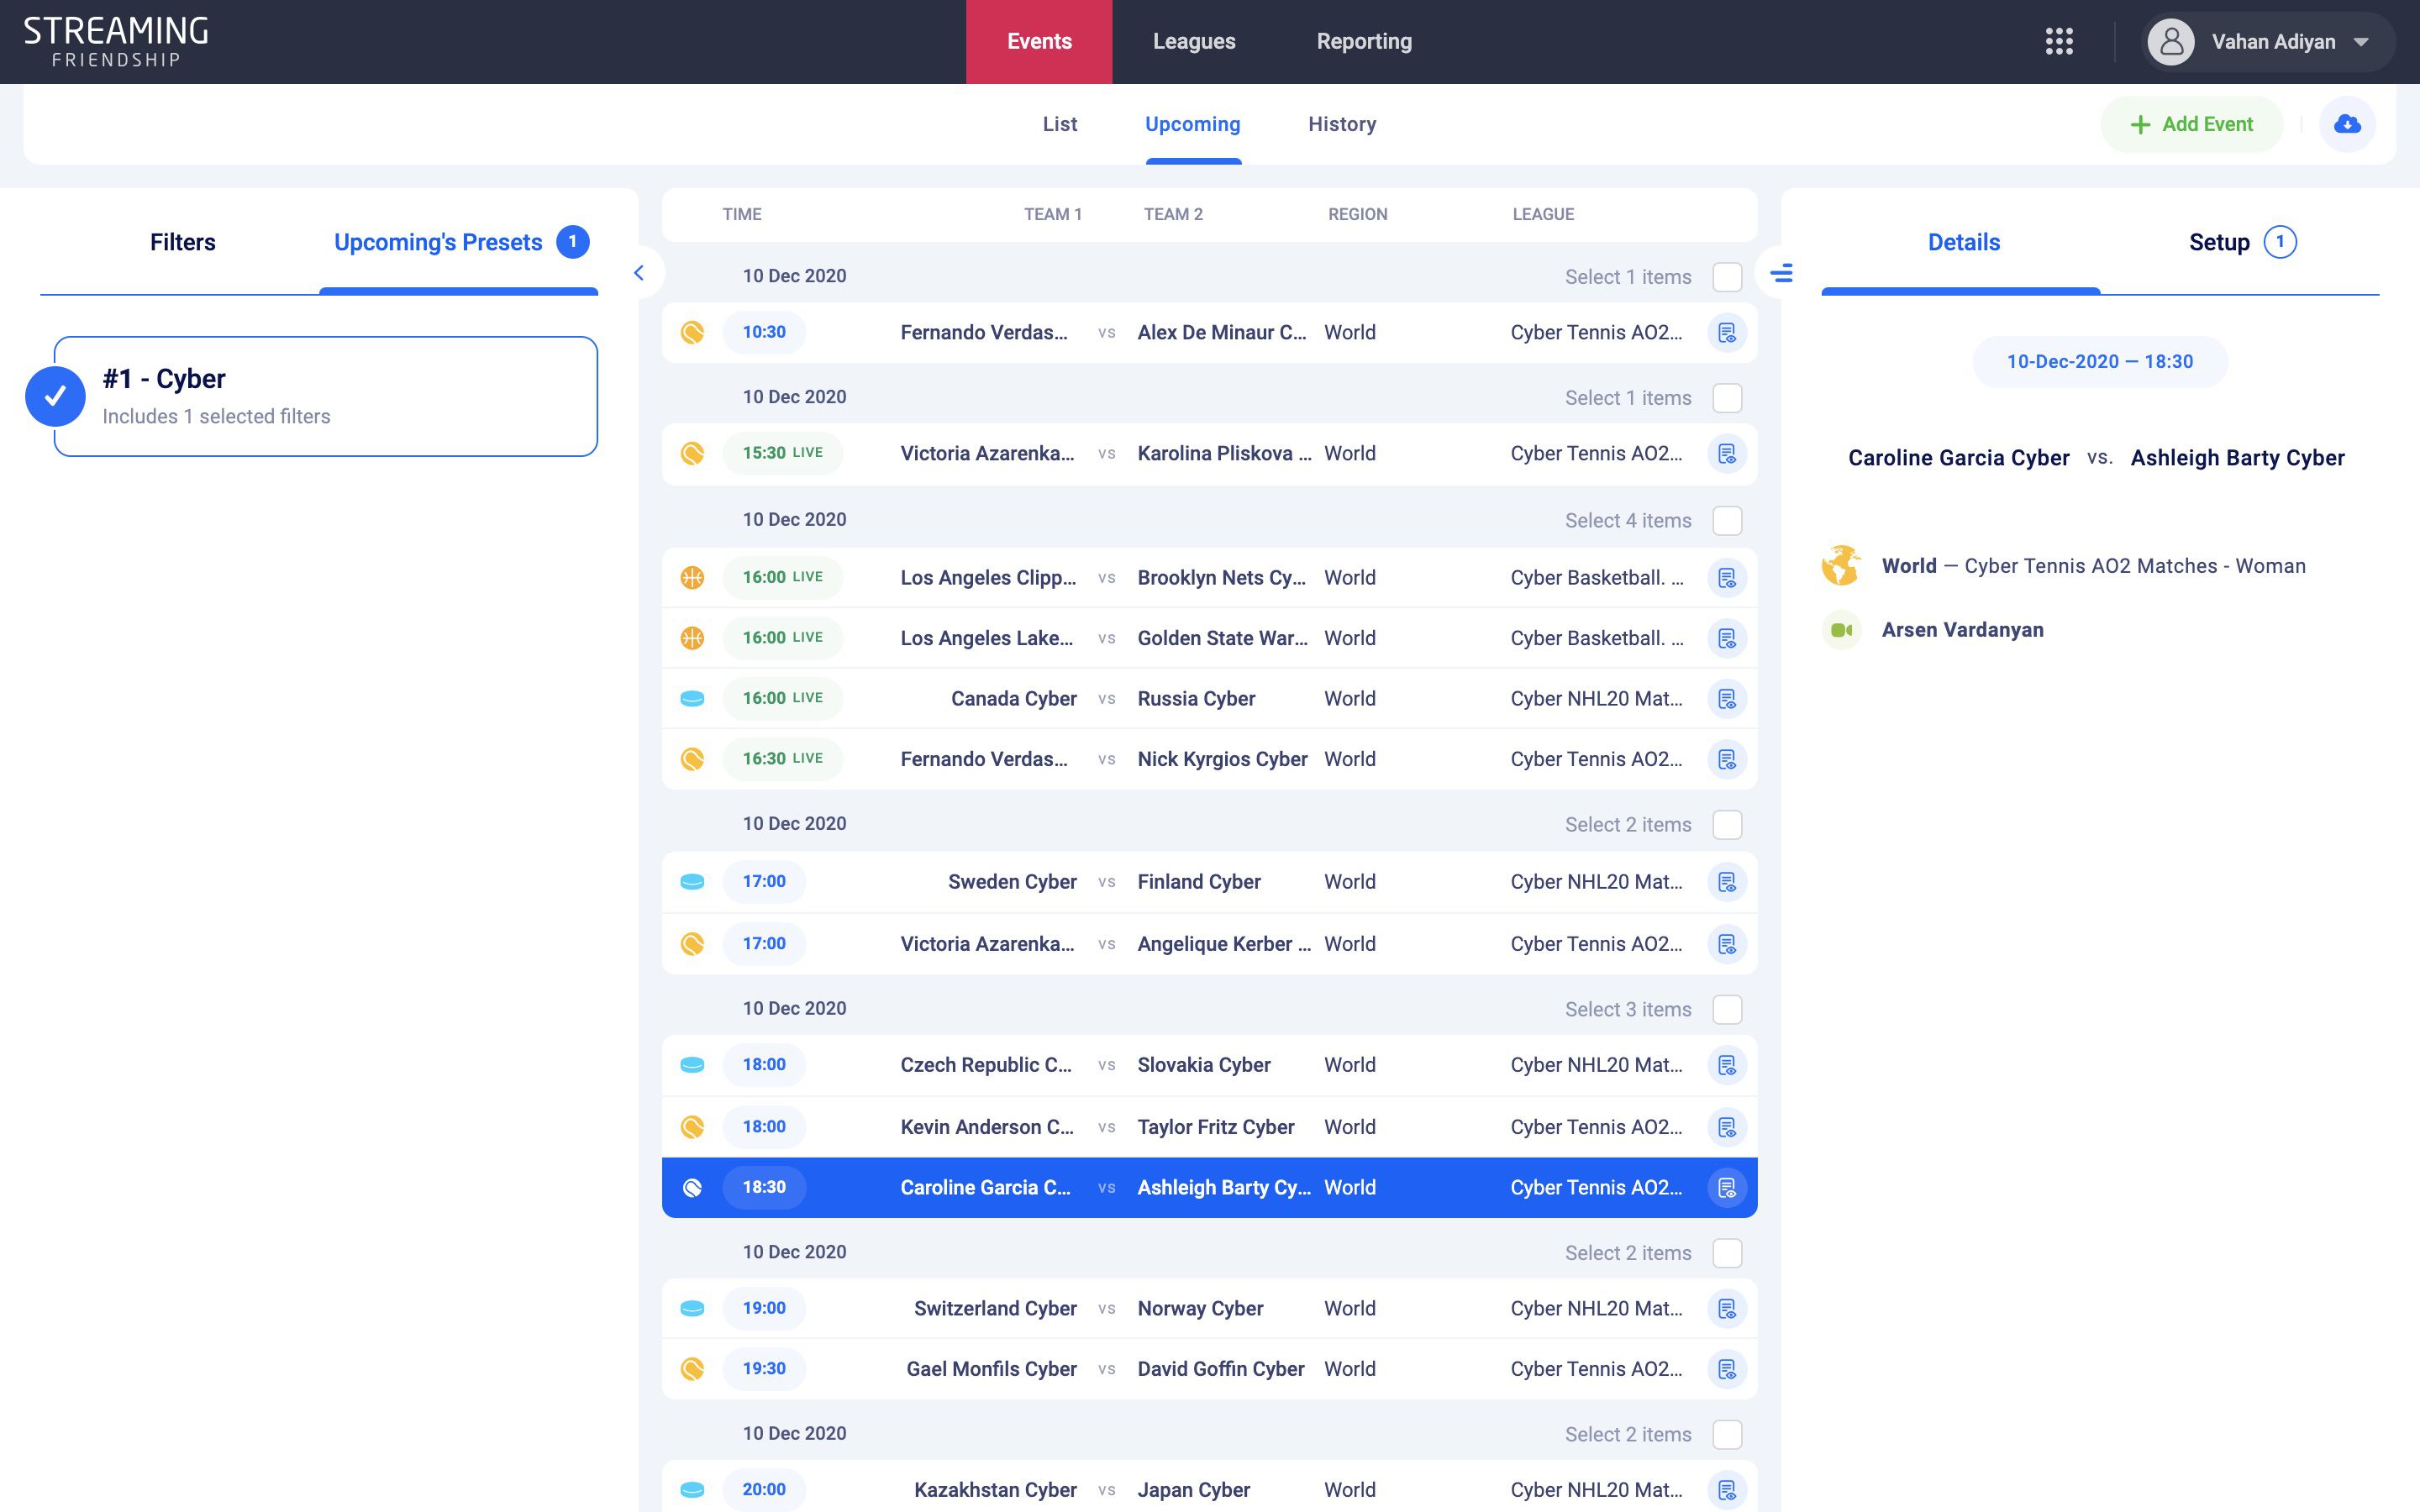
Task: Check the Select 1 items box above 10:30
Action: 1727,277
